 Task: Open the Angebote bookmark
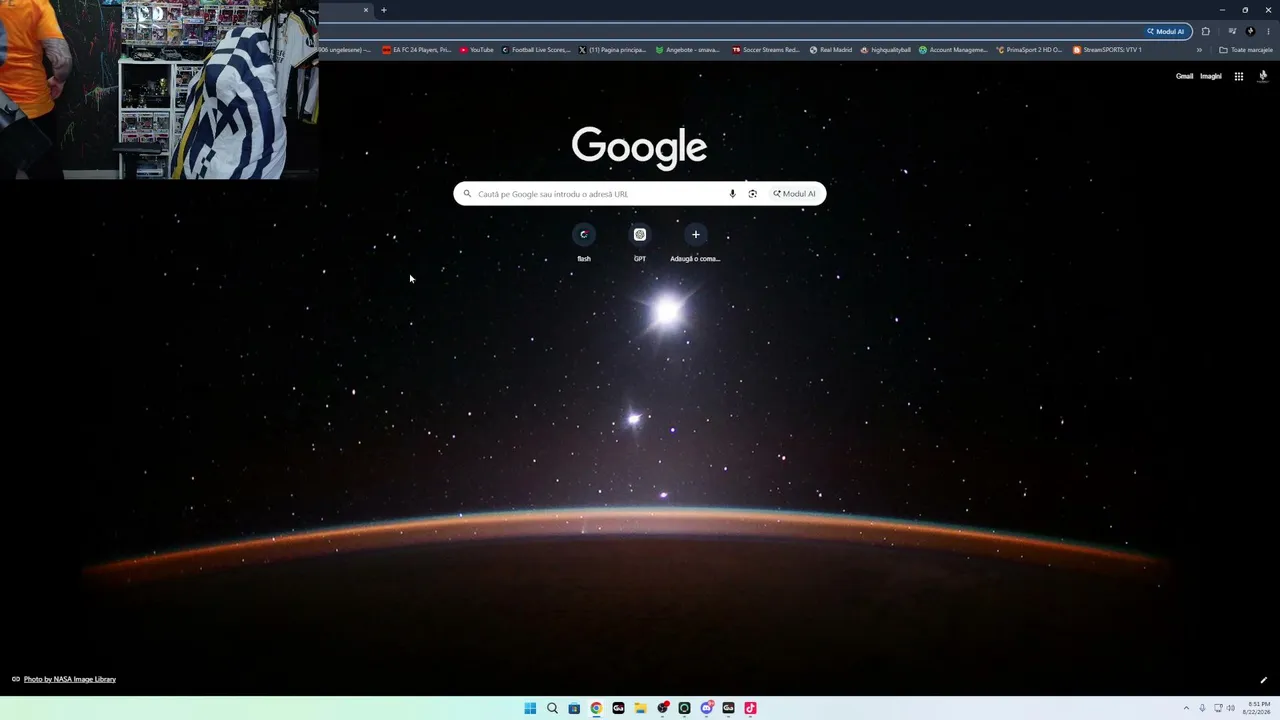click(x=687, y=50)
